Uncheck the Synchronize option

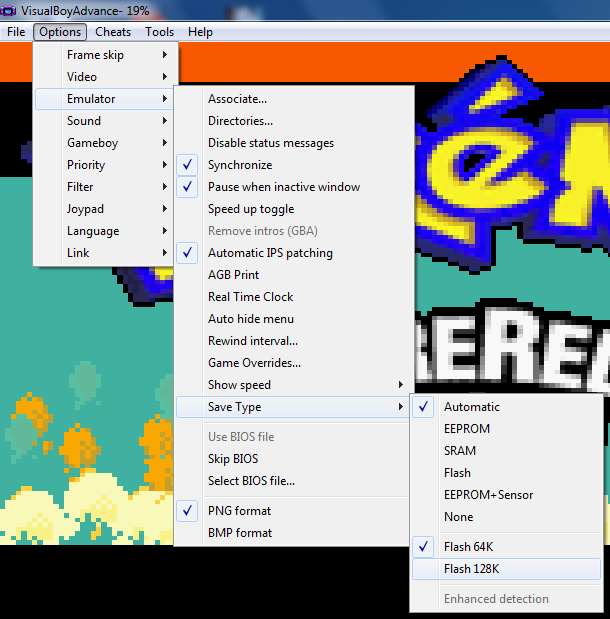click(x=293, y=165)
